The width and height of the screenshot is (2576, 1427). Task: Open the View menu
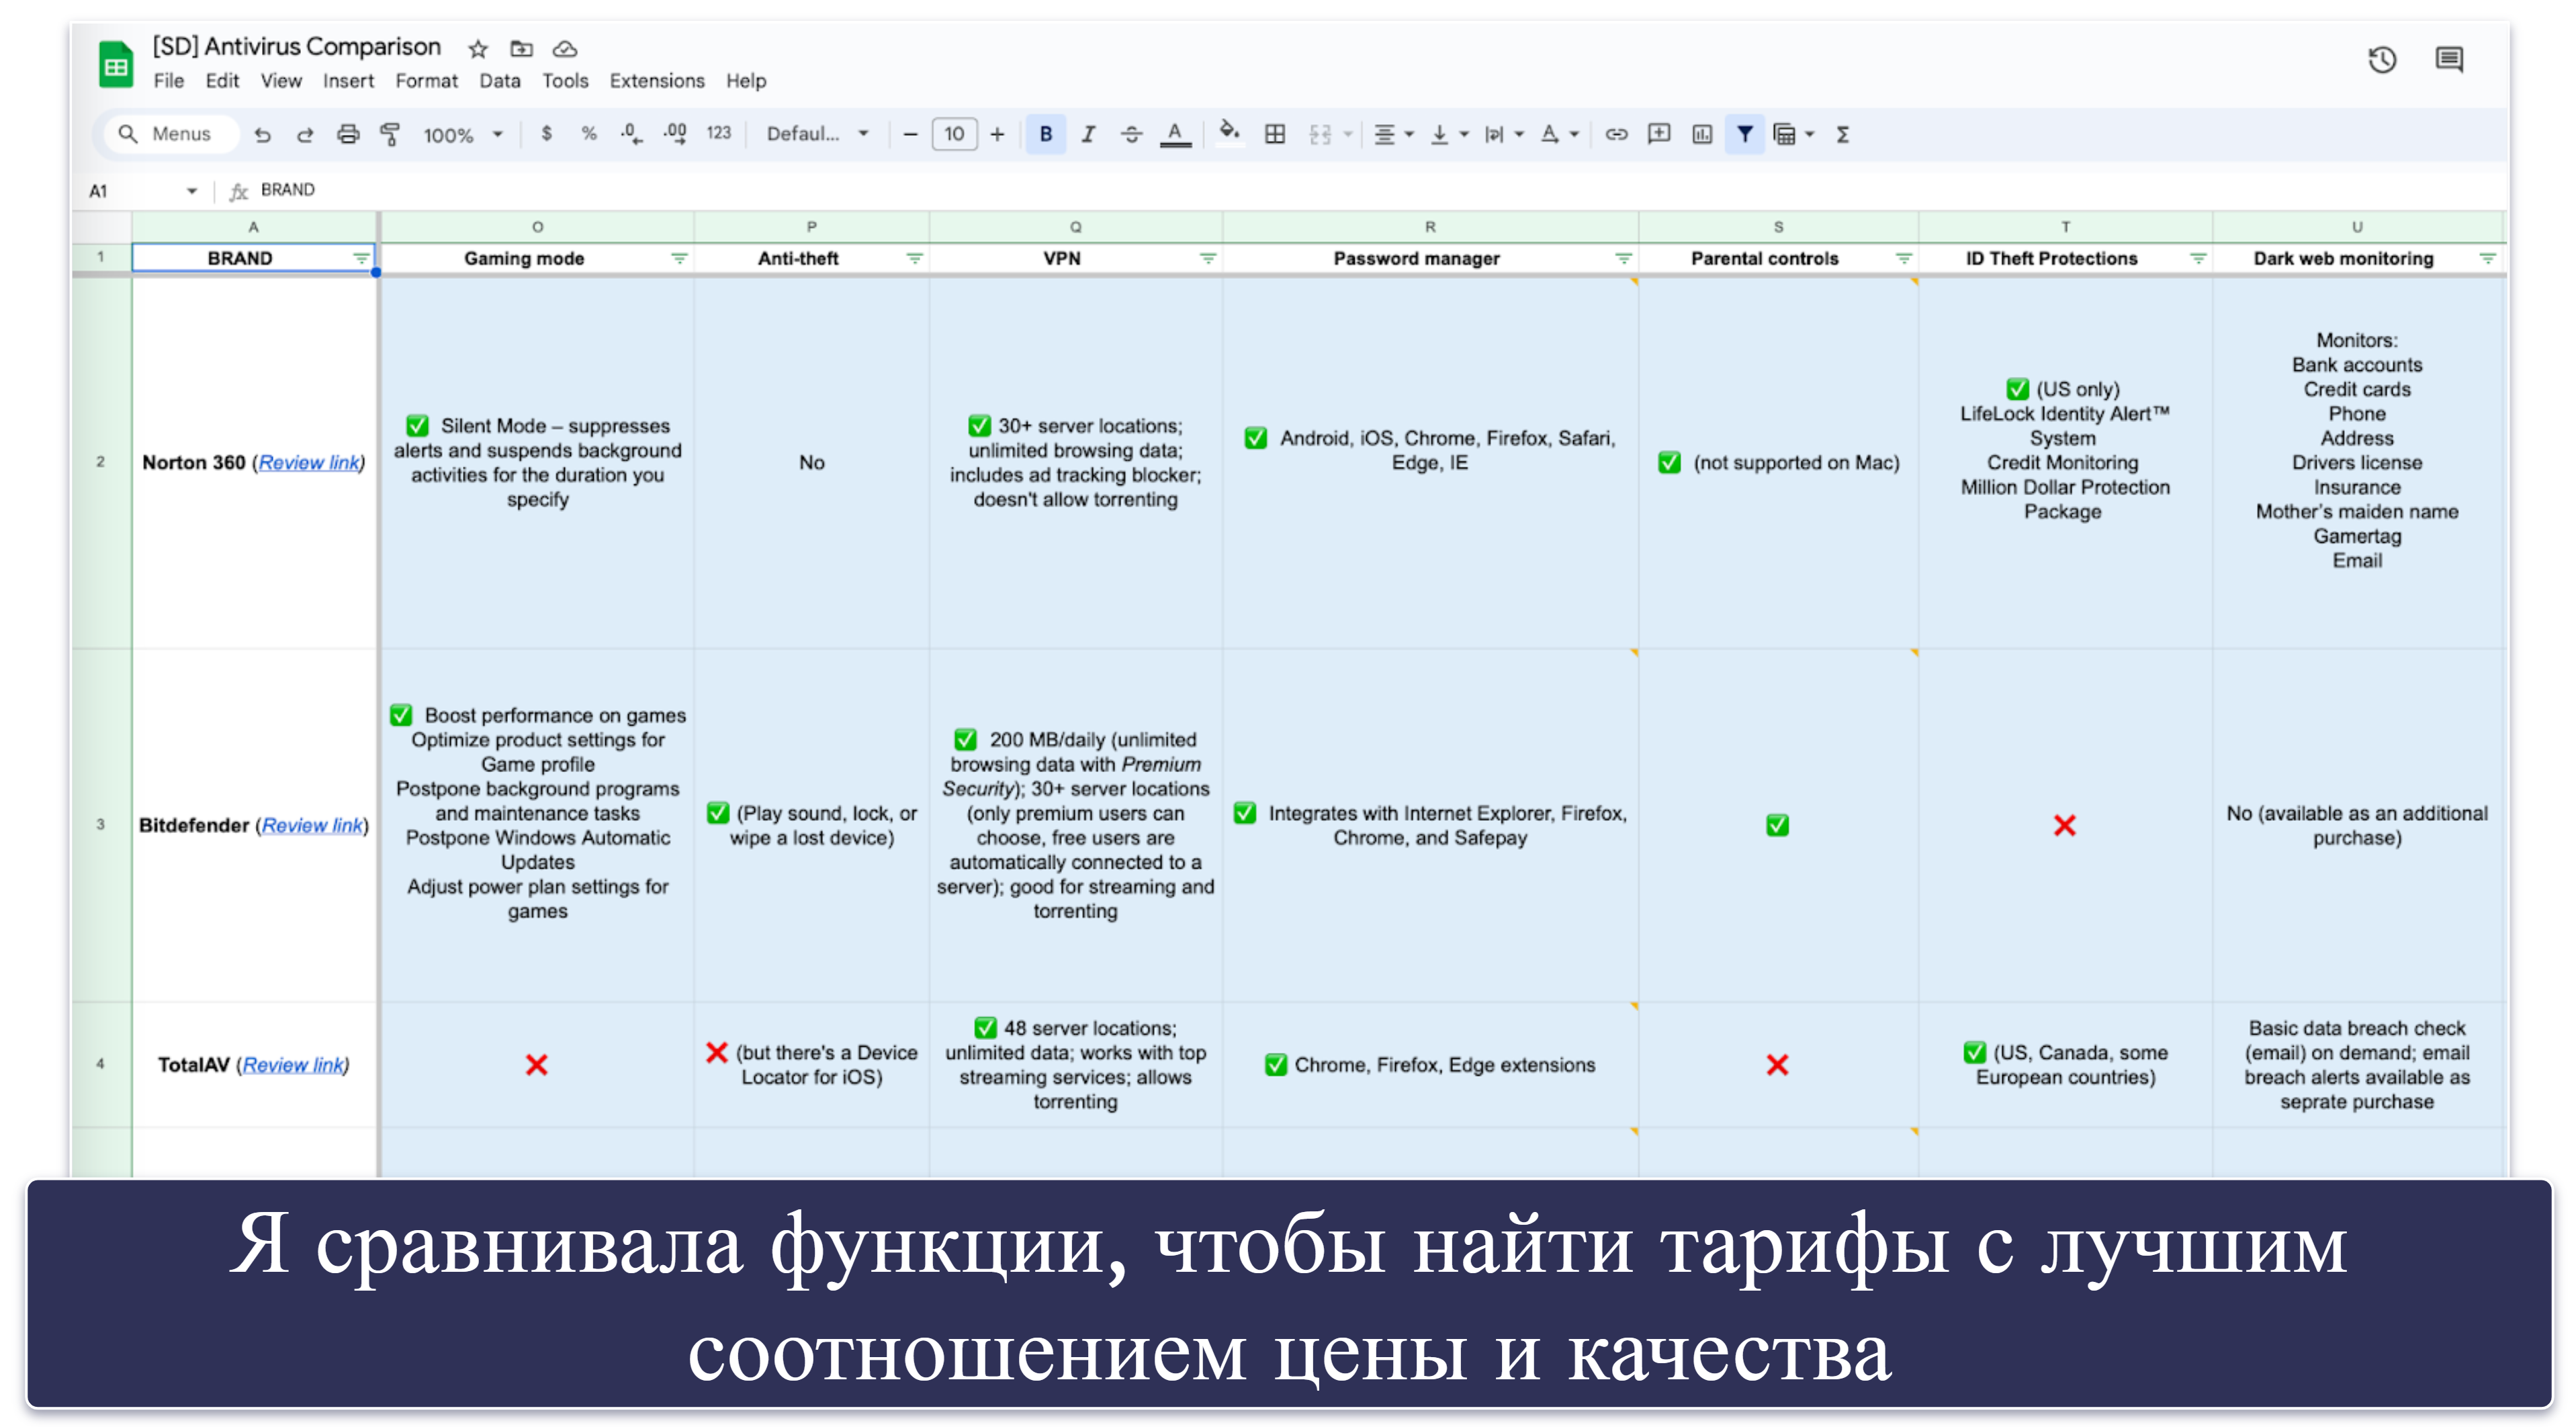[x=281, y=81]
